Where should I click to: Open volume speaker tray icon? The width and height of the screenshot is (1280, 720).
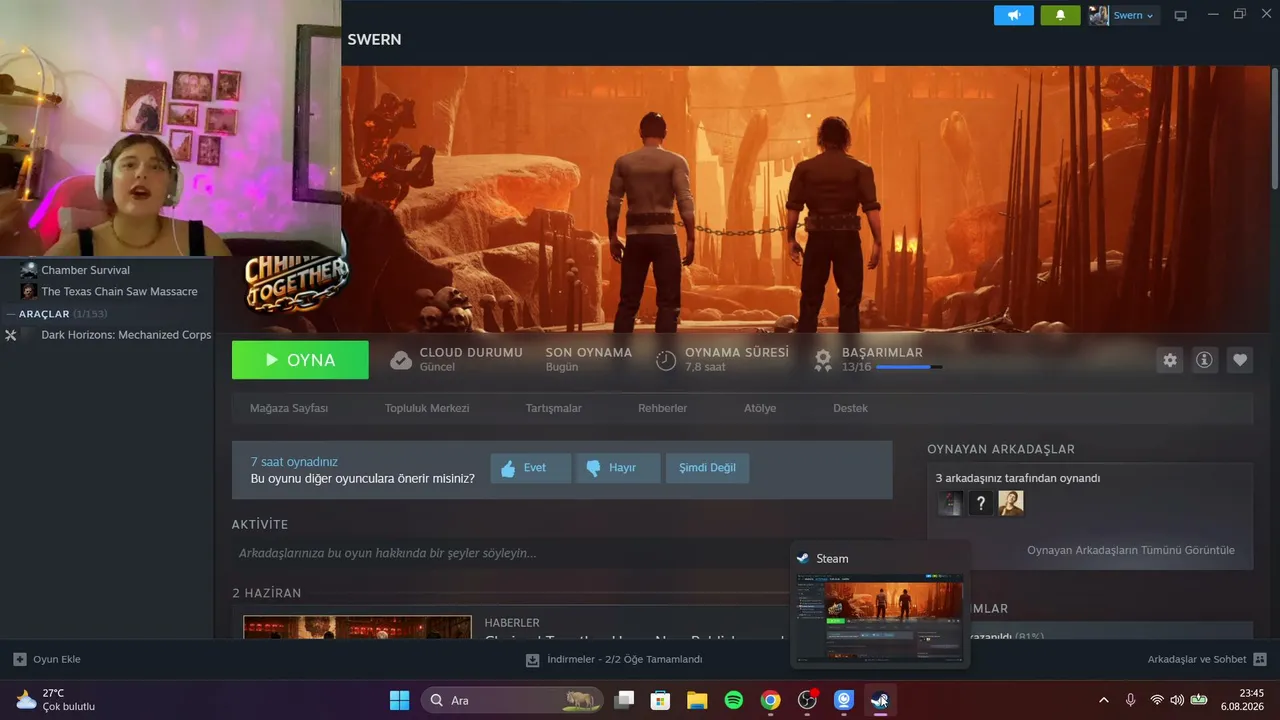tap(1177, 700)
